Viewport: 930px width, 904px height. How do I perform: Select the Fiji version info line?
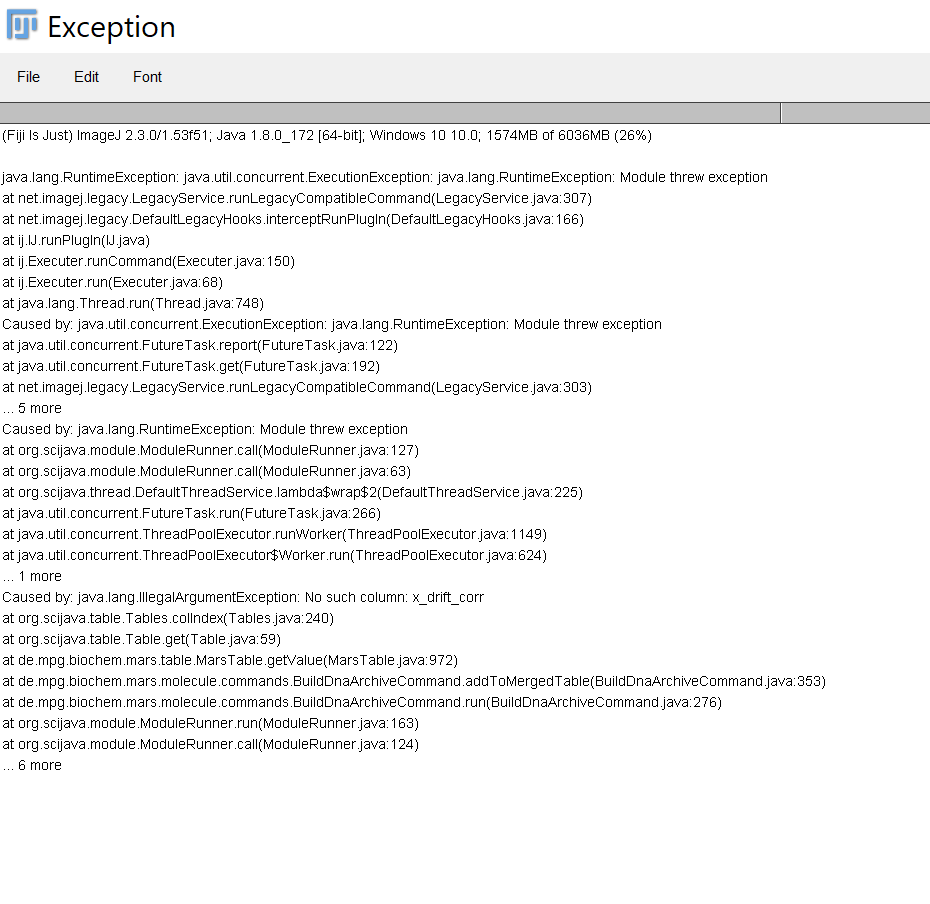[325, 135]
